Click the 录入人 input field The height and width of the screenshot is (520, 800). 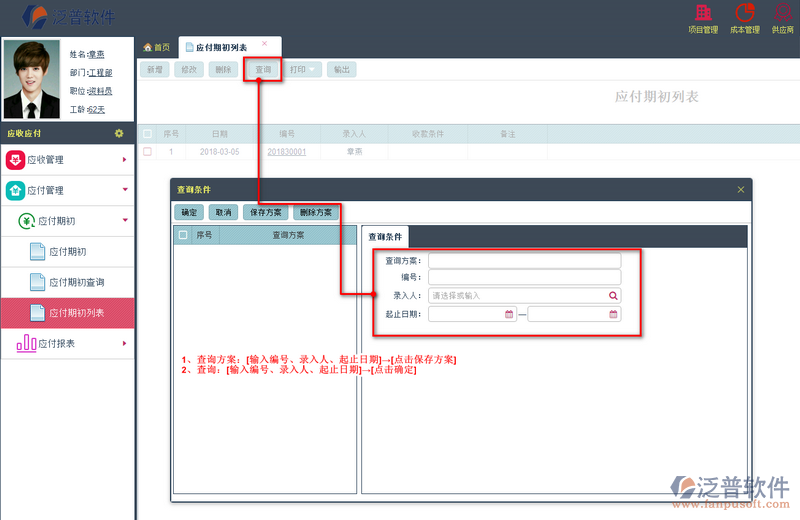(x=524, y=295)
